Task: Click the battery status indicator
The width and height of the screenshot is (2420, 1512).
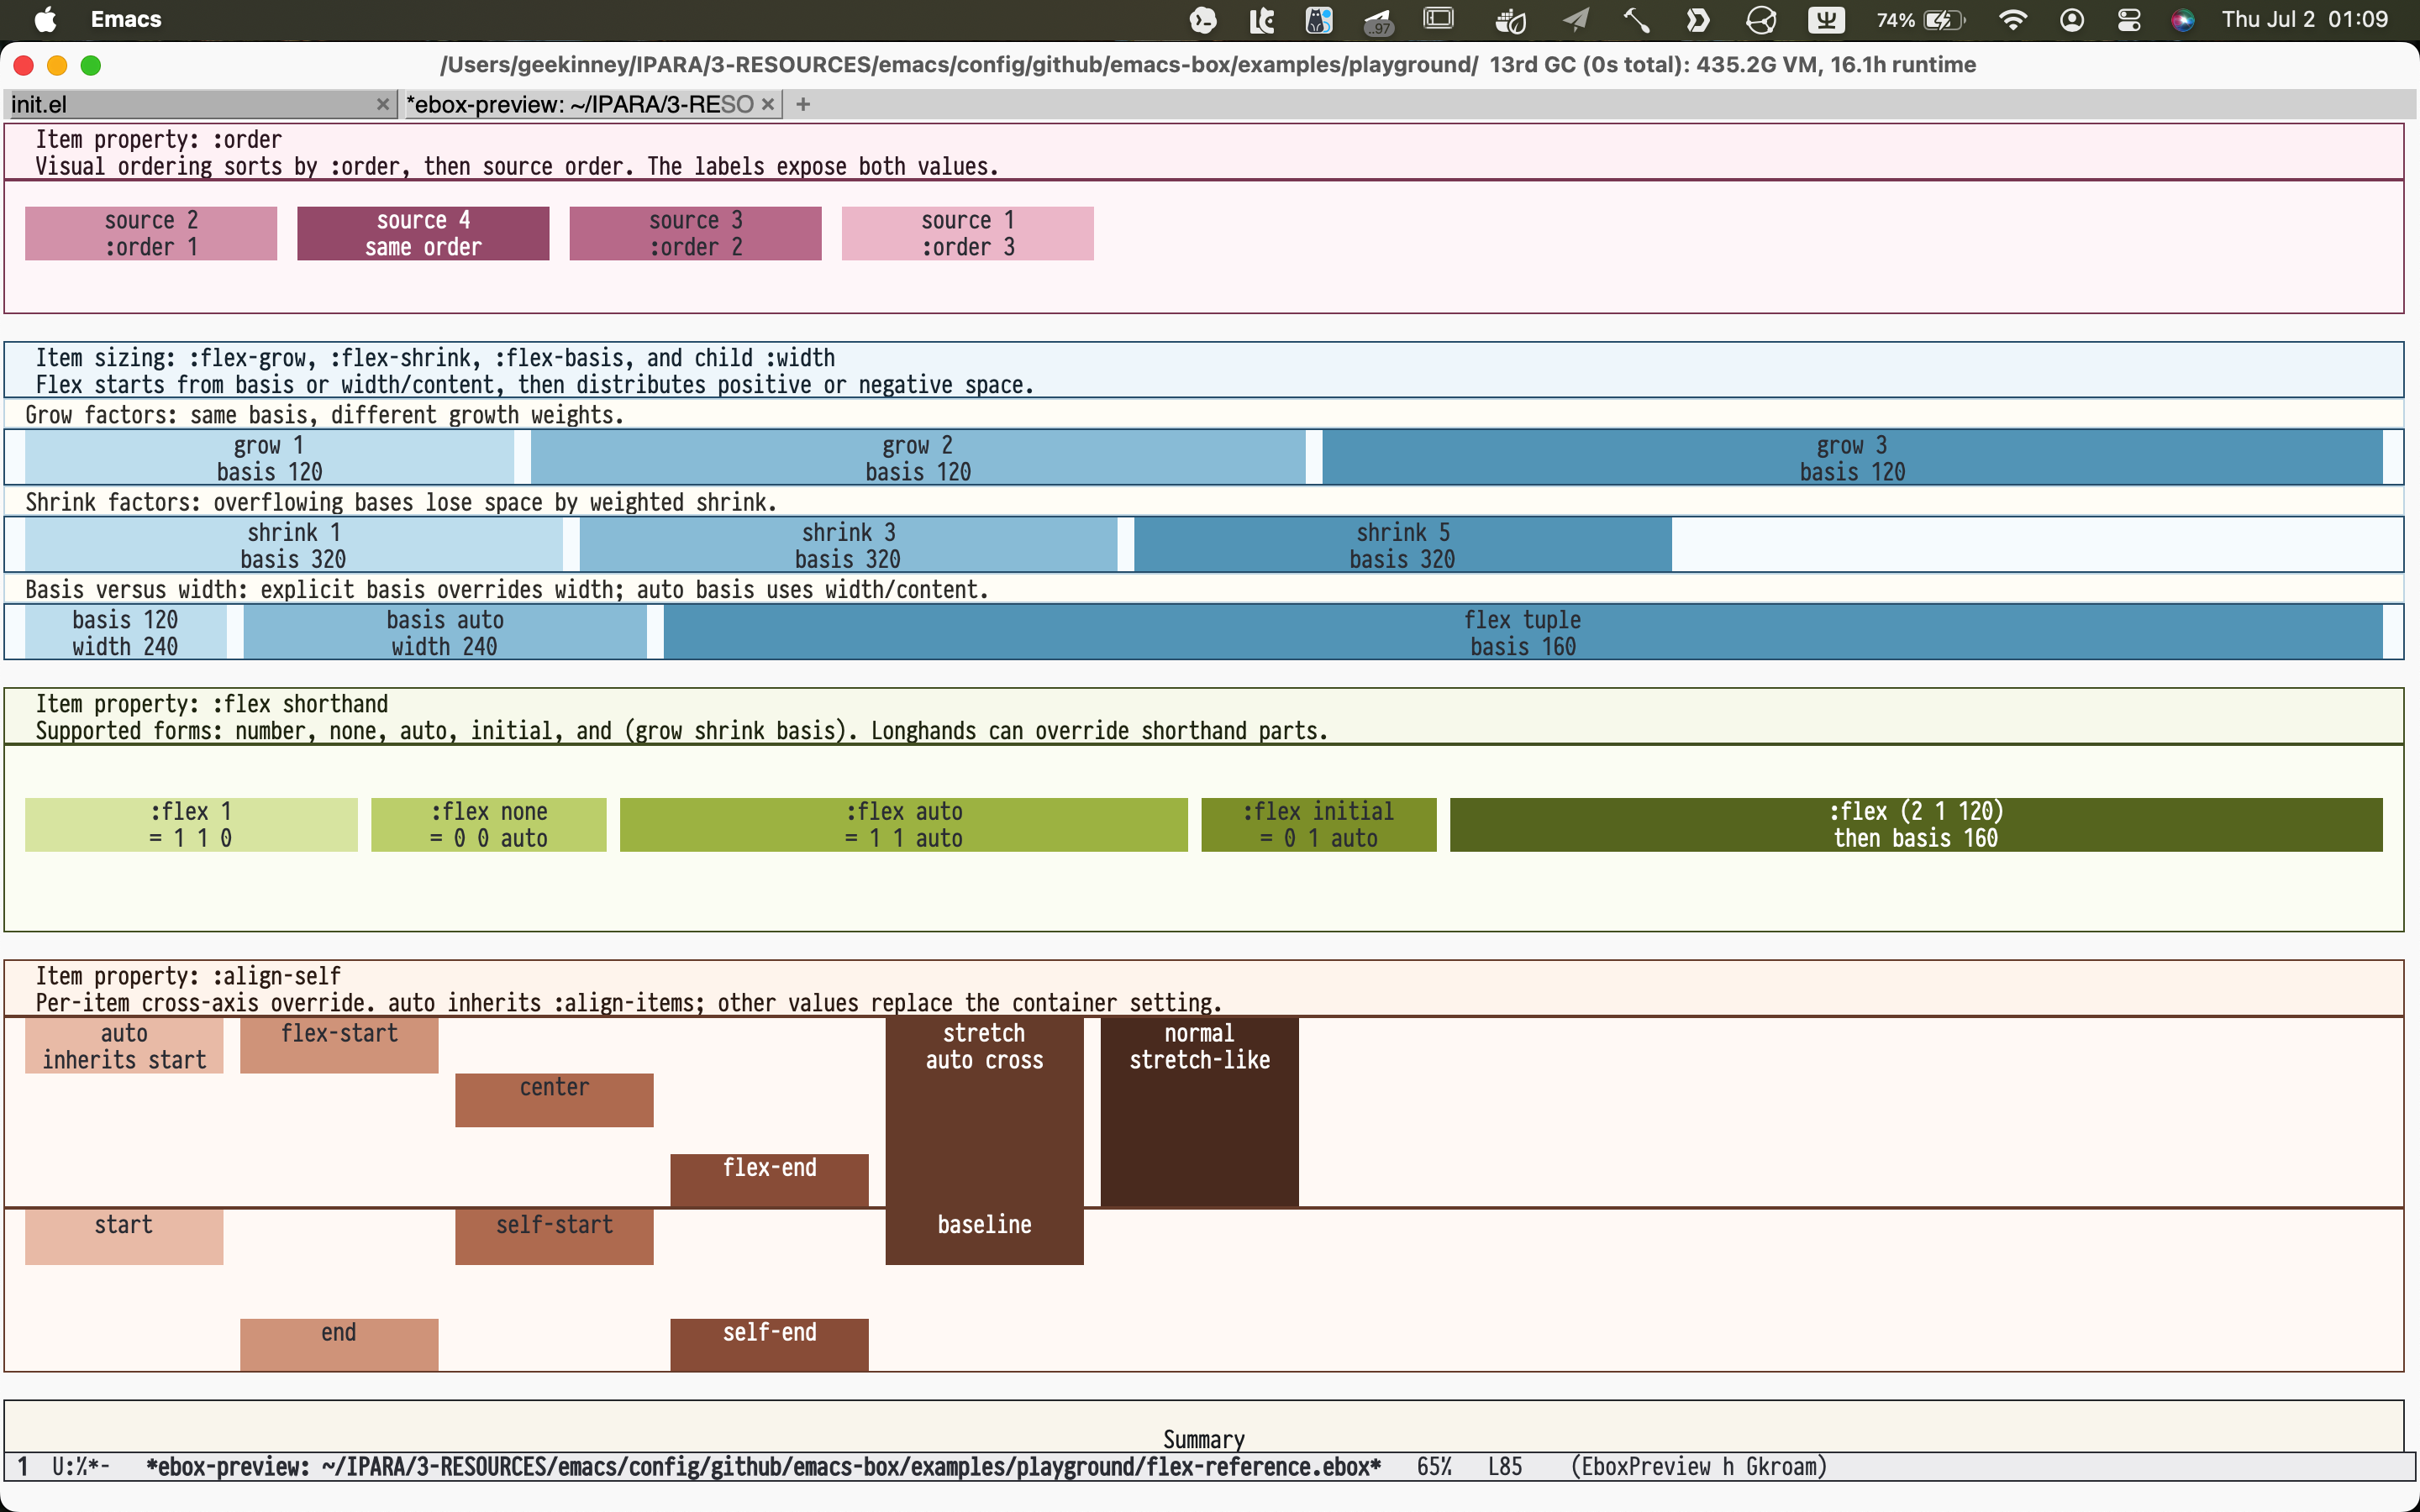Action: [1920, 19]
